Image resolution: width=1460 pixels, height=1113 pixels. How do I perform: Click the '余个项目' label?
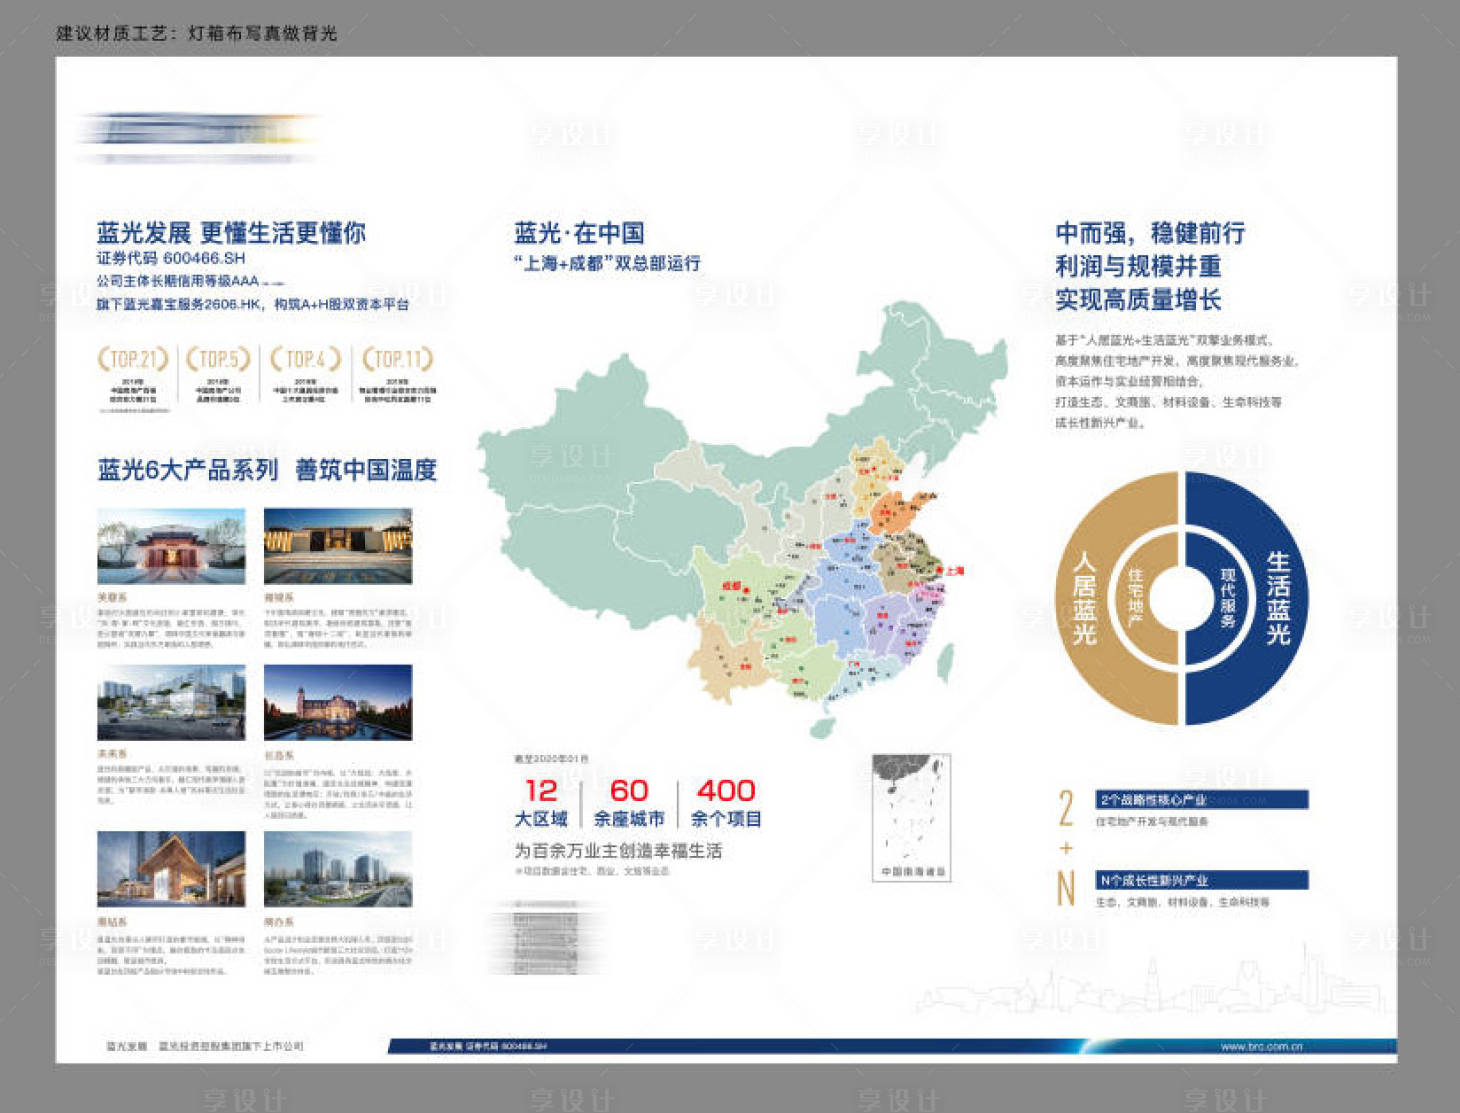click(x=726, y=819)
